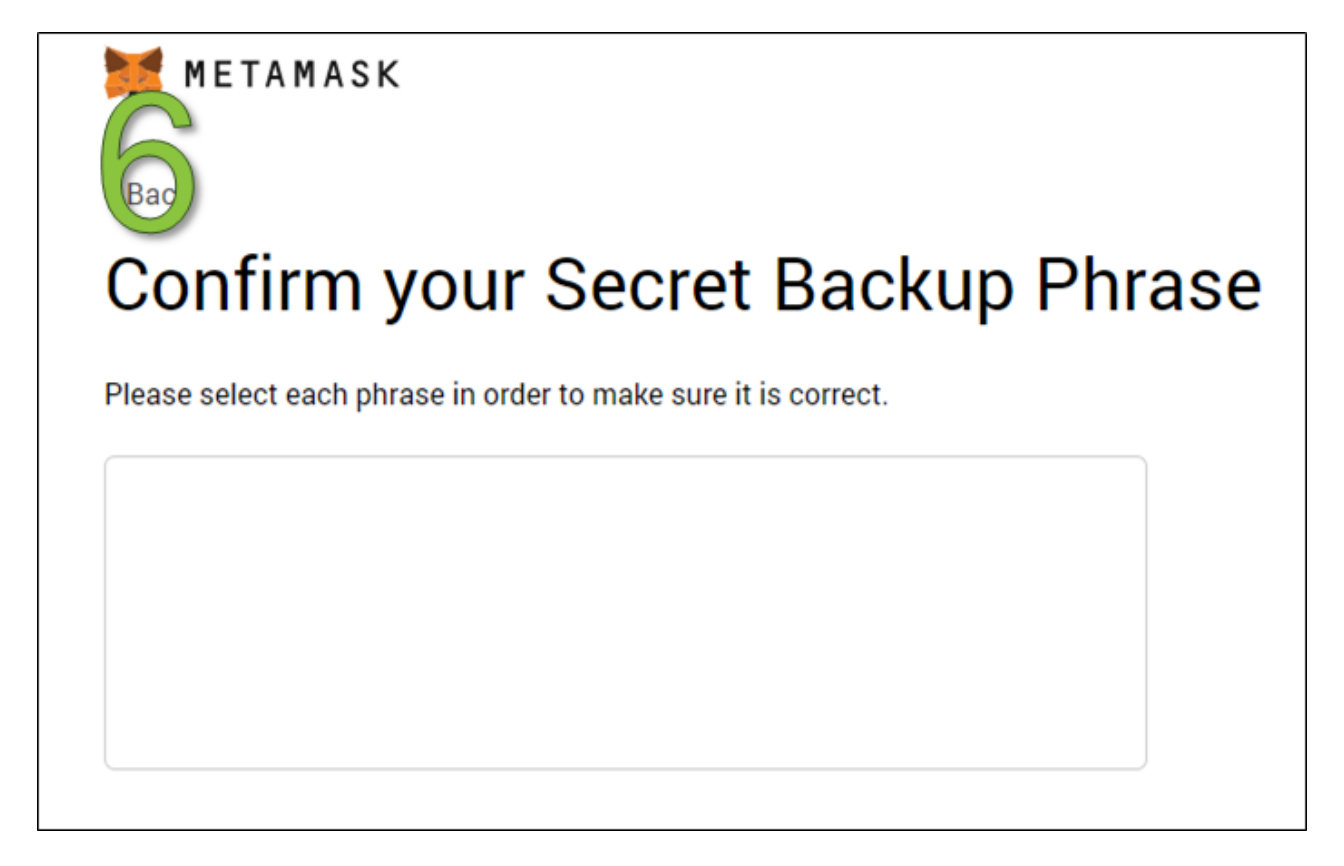Click the MetaMask fox logo
The width and height of the screenshot is (1344, 866).
133,70
